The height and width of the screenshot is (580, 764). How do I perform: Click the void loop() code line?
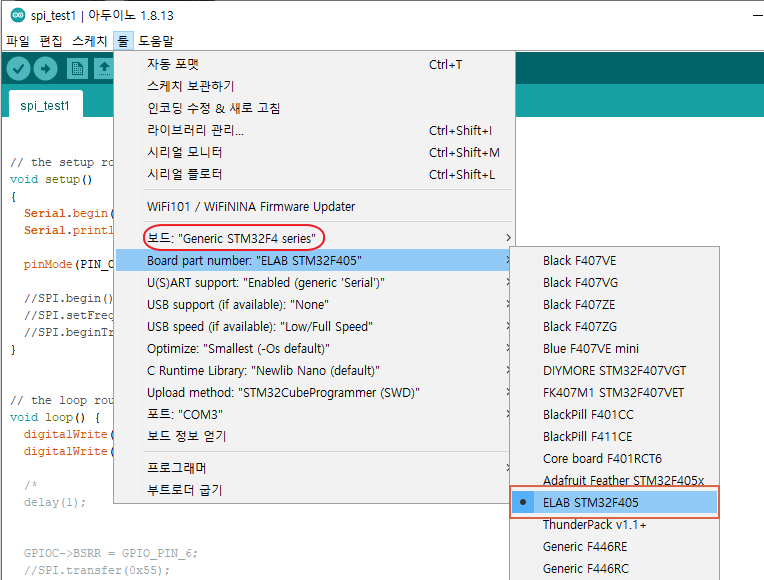coord(55,417)
